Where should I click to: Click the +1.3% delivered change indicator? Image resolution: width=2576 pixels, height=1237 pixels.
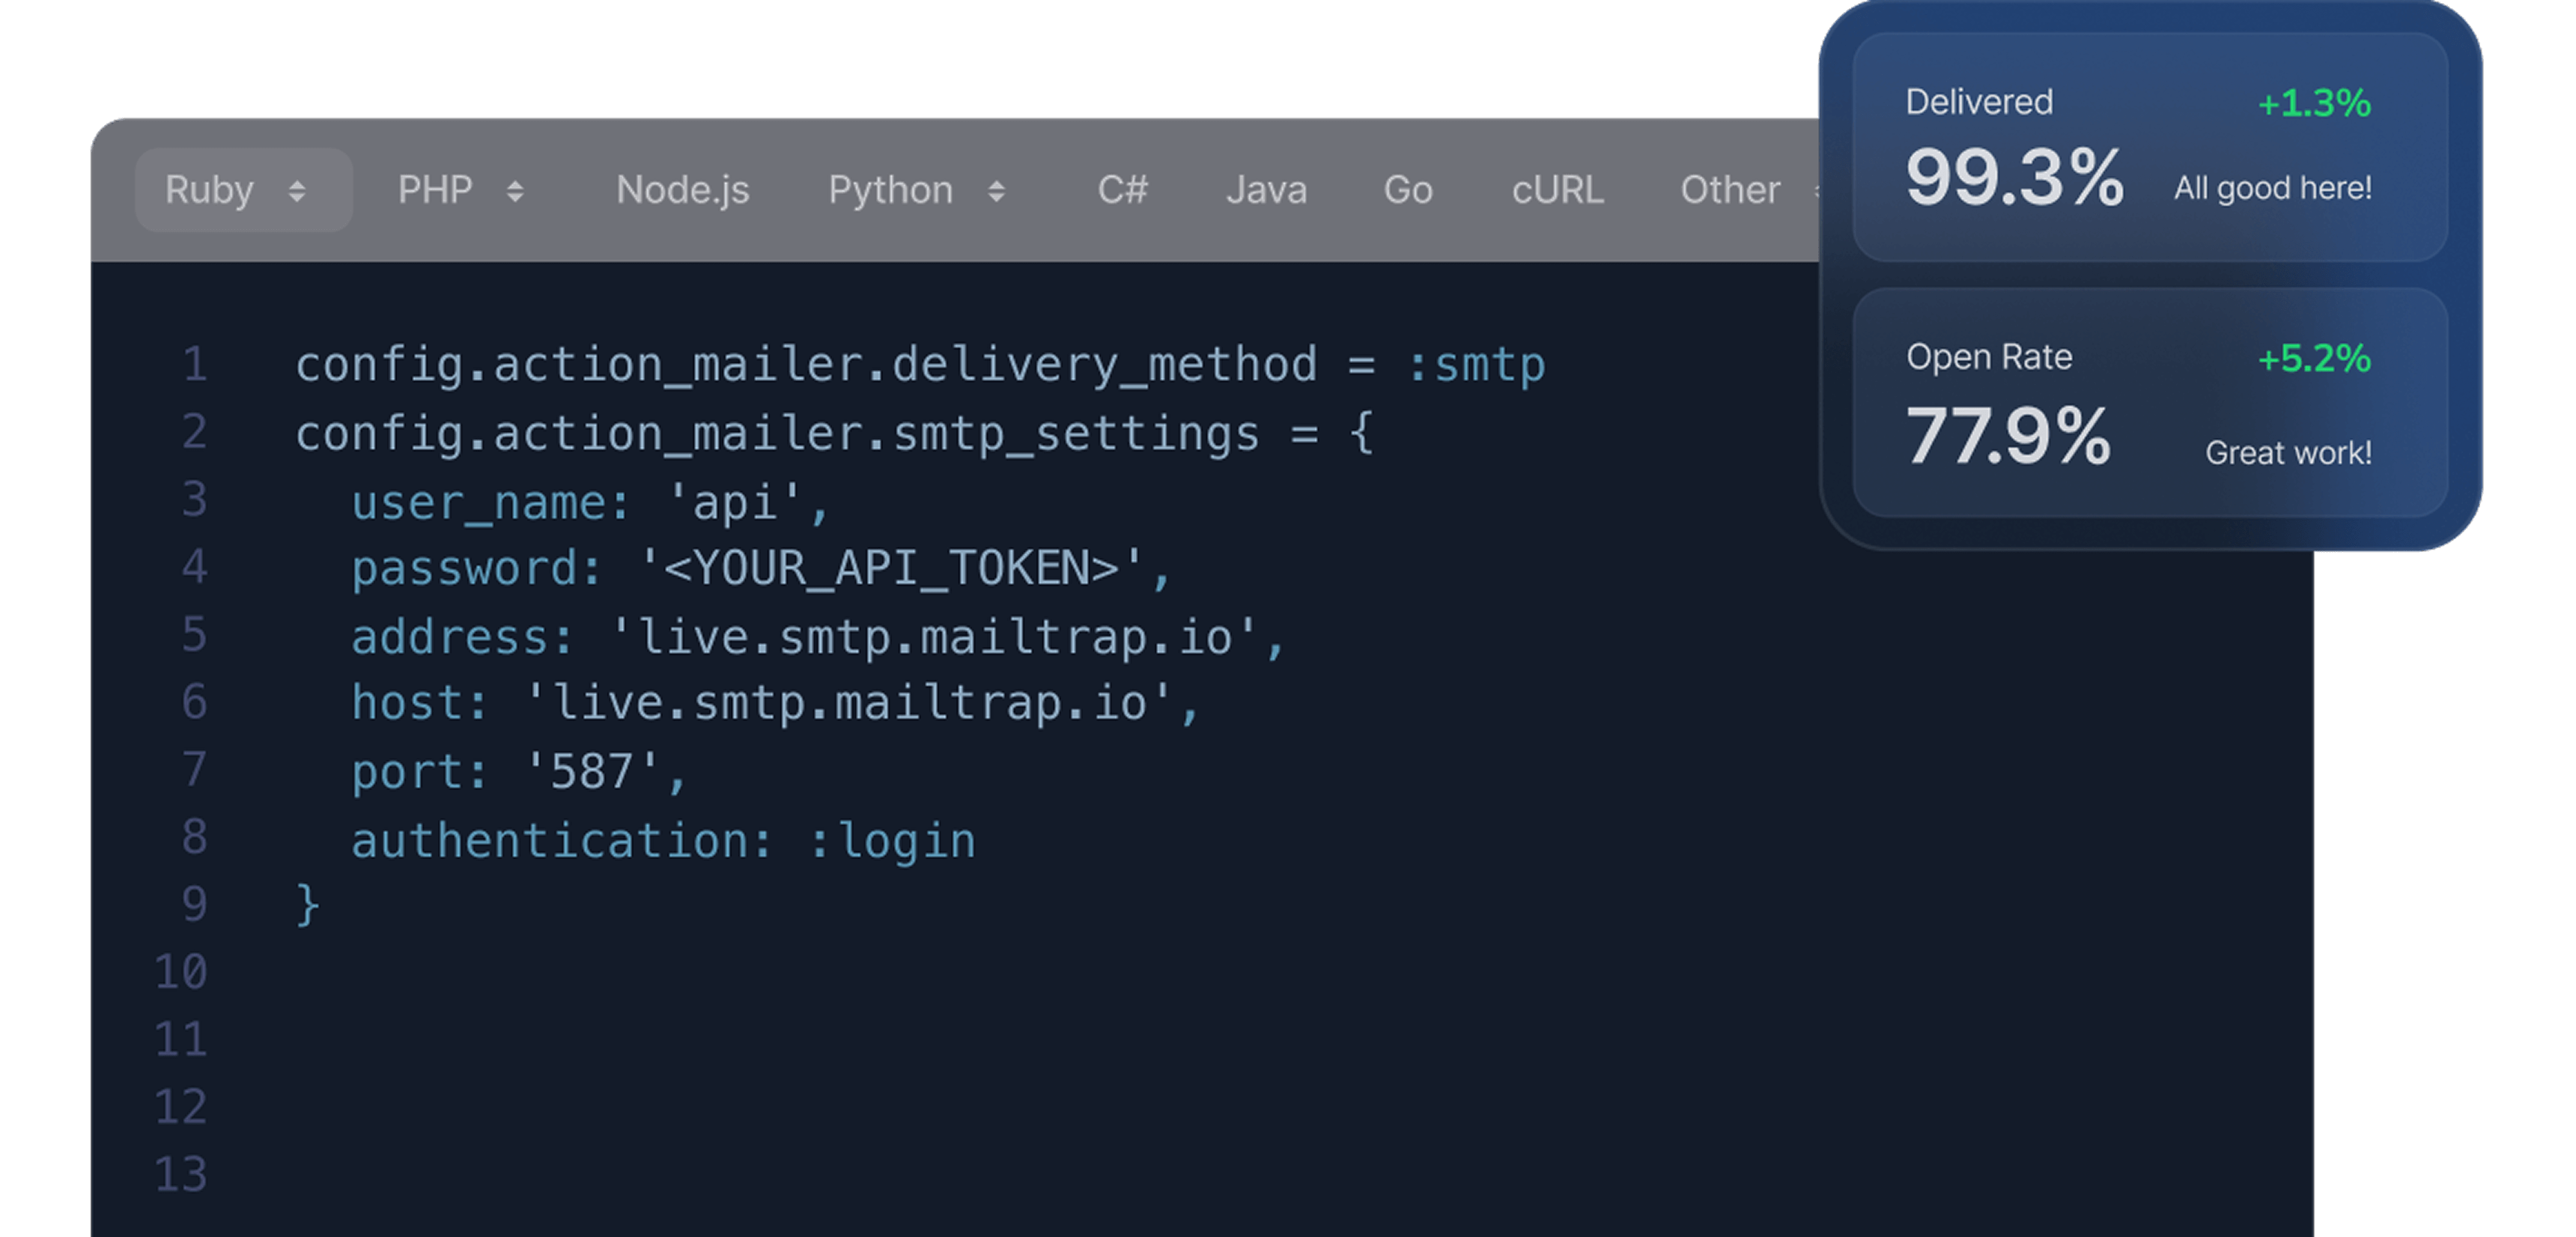[x=2314, y=104]
